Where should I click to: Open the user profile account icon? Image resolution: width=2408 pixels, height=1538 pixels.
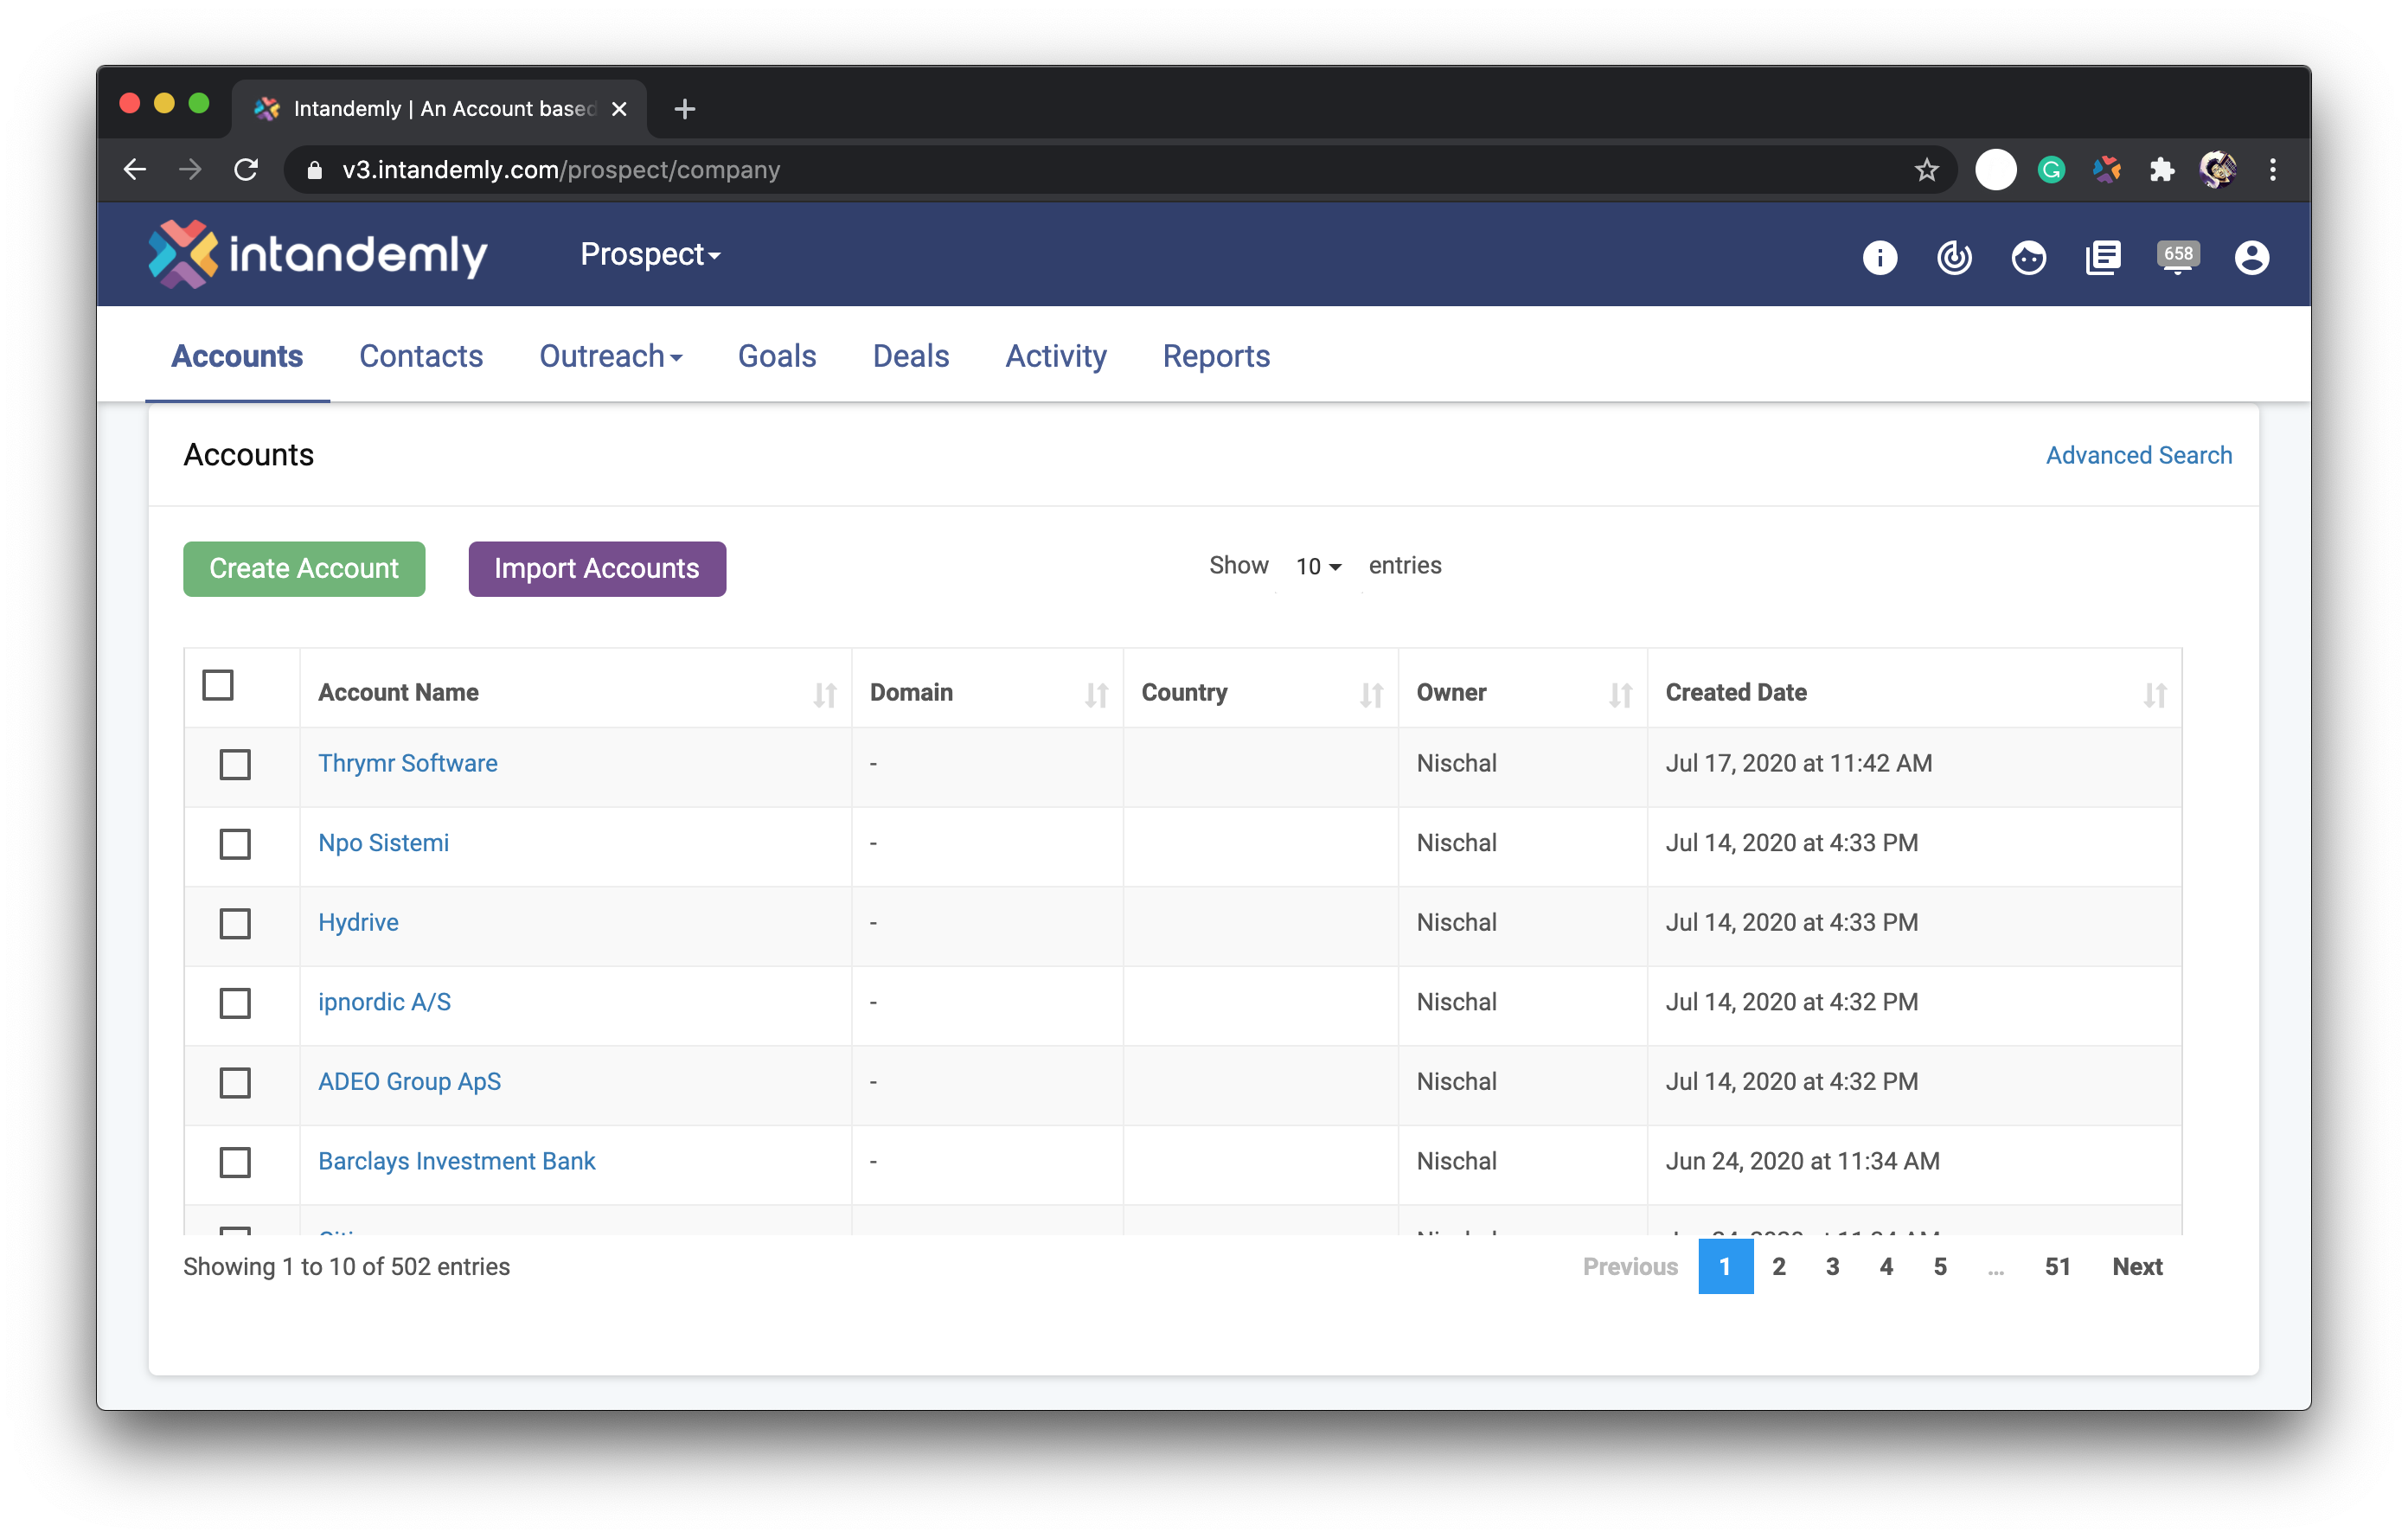click(x=2251, y=257)
